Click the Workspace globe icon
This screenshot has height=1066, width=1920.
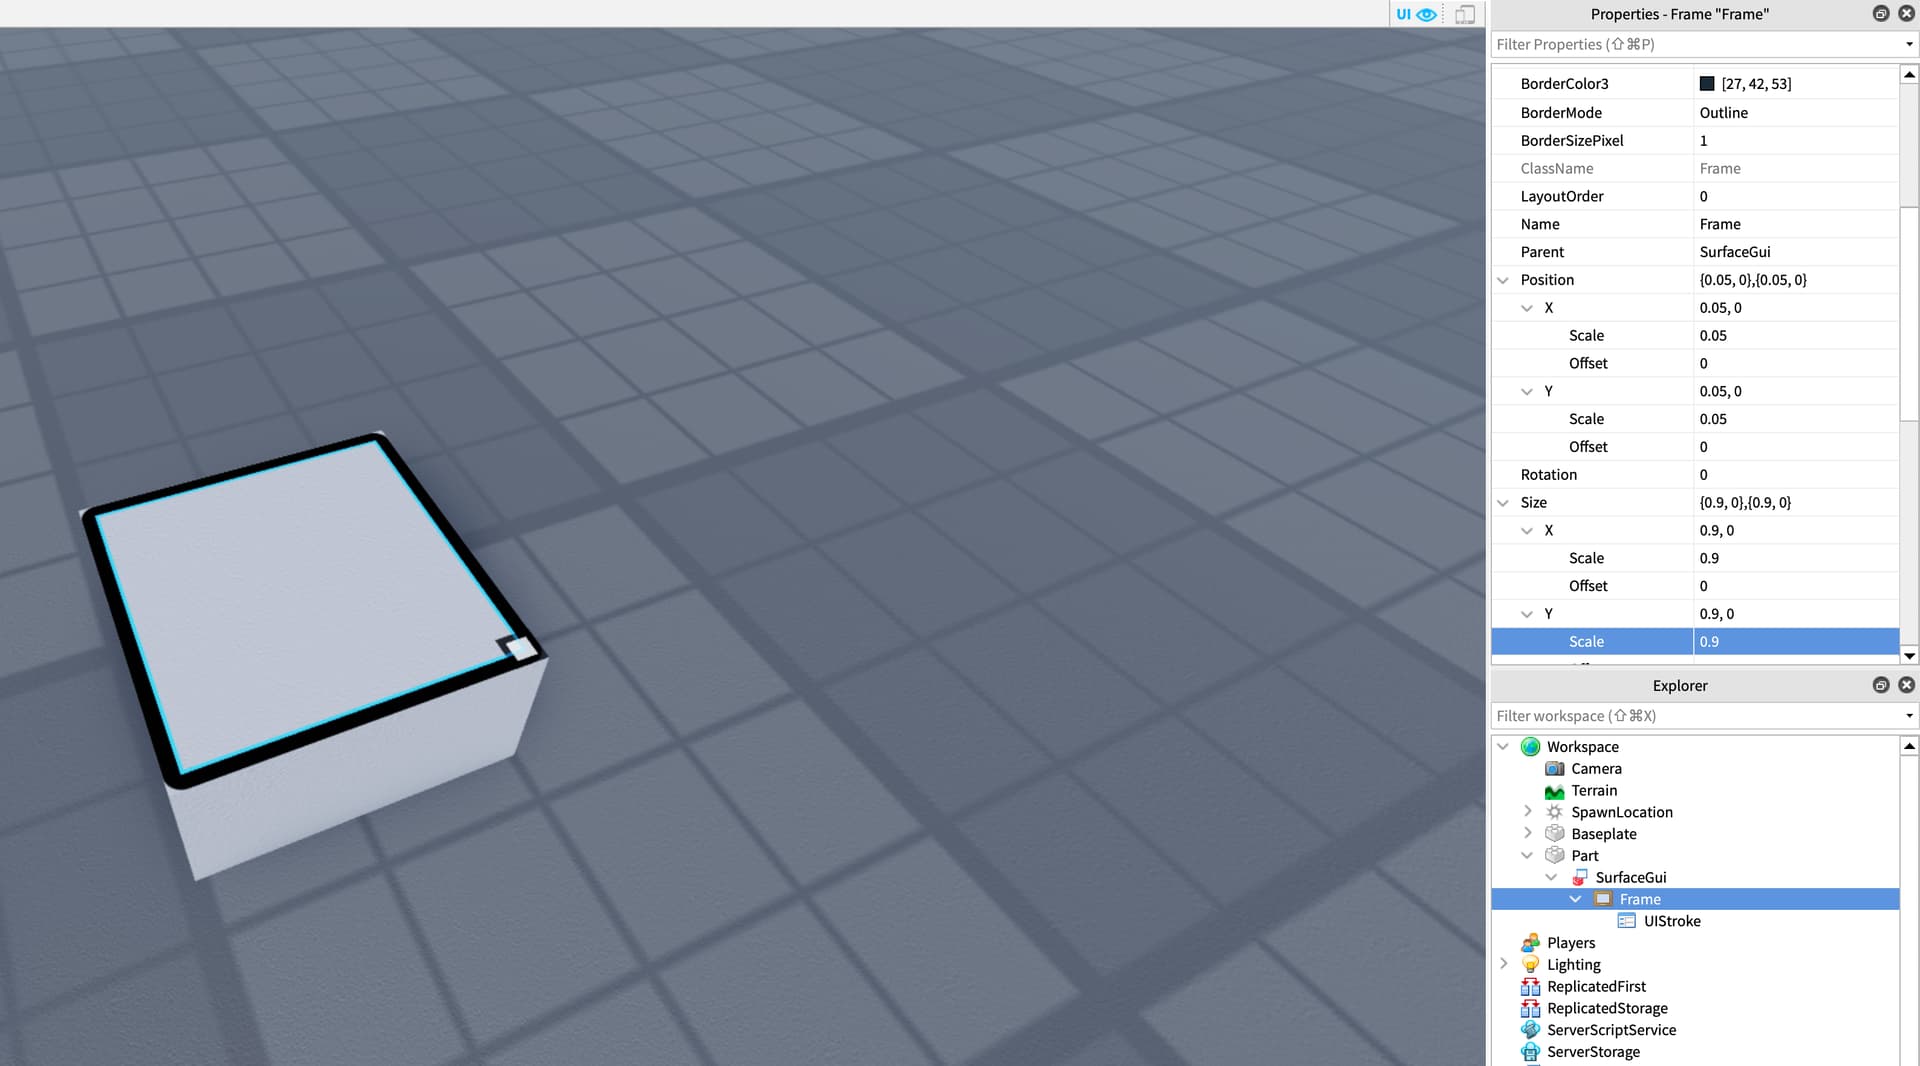[1530, 747]
